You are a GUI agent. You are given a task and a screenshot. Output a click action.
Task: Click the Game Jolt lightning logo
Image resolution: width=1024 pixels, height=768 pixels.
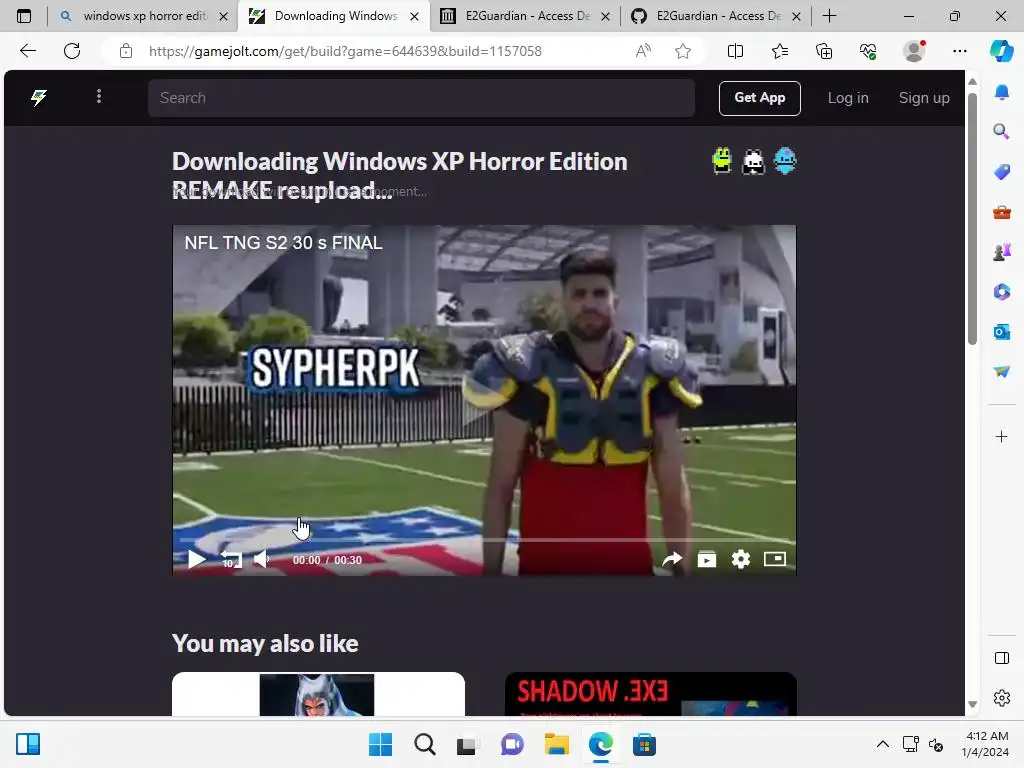39,98
